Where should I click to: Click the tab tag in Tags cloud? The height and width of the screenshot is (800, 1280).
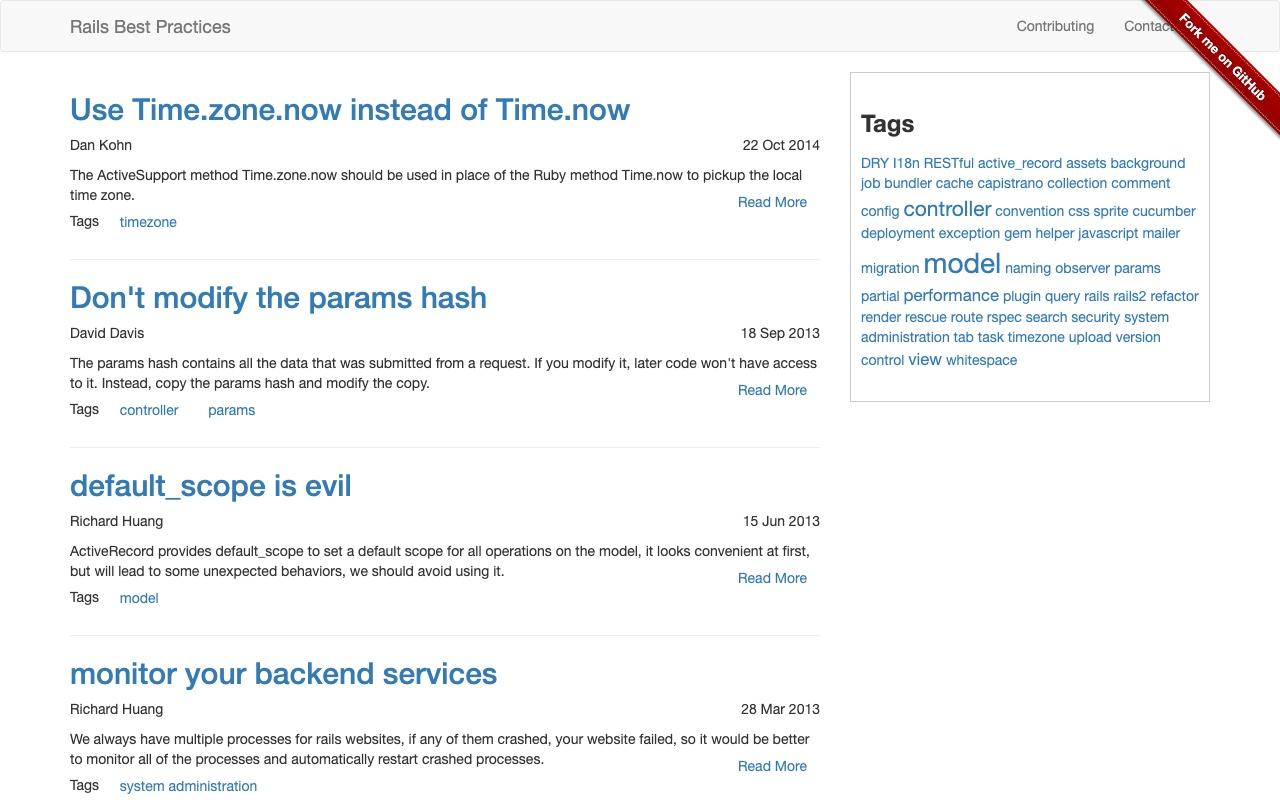click(963, 337)
